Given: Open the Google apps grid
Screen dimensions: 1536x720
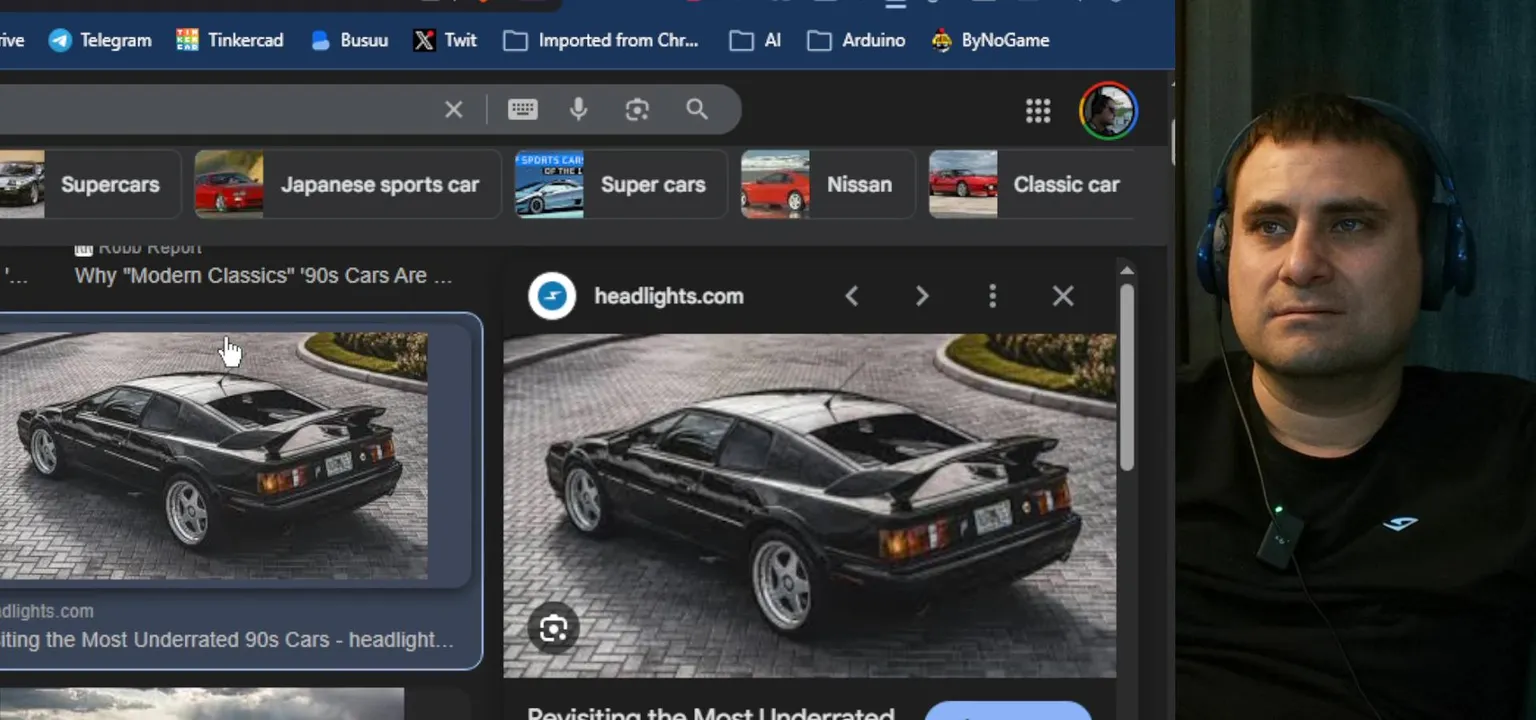Looking at the screenshot, I should 1038,110.
